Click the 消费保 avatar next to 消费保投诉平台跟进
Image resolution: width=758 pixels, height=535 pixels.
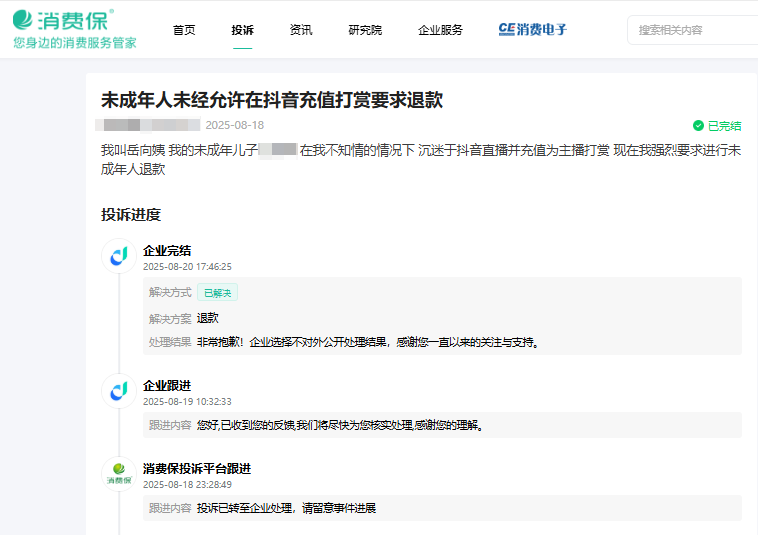119,474
